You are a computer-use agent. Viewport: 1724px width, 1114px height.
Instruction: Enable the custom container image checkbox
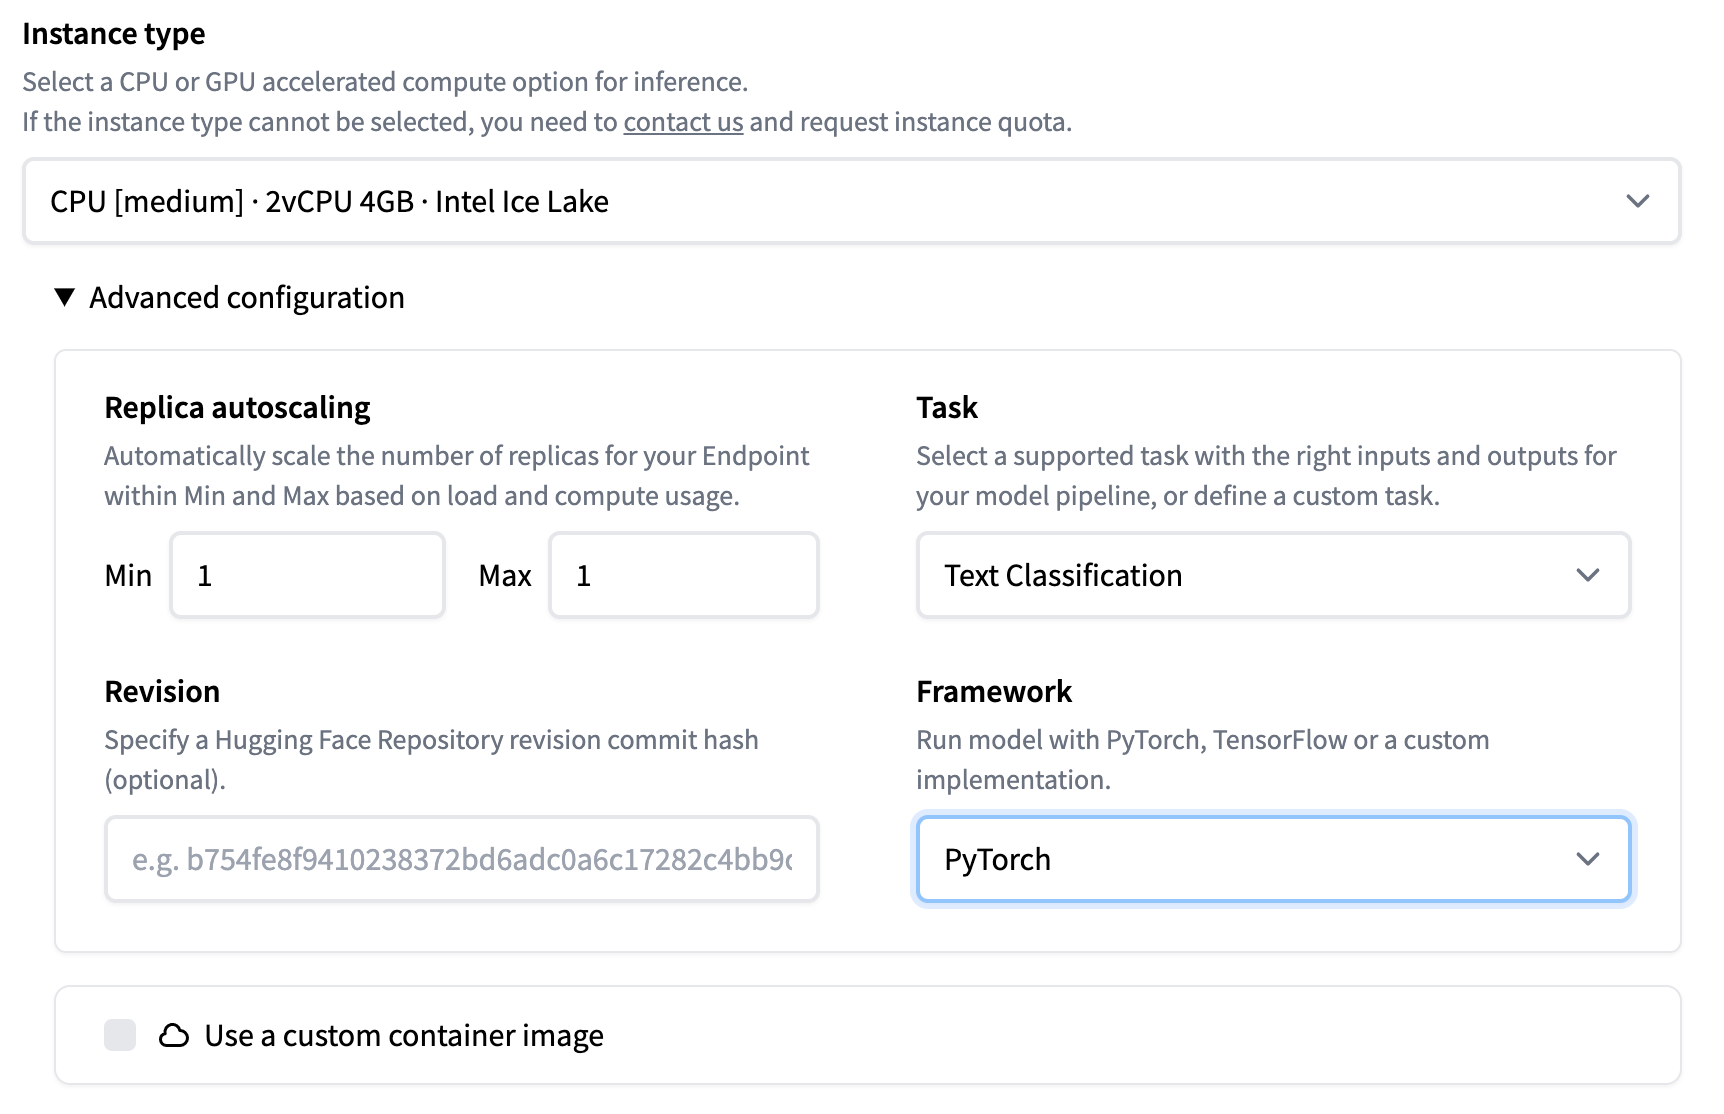120,1036
